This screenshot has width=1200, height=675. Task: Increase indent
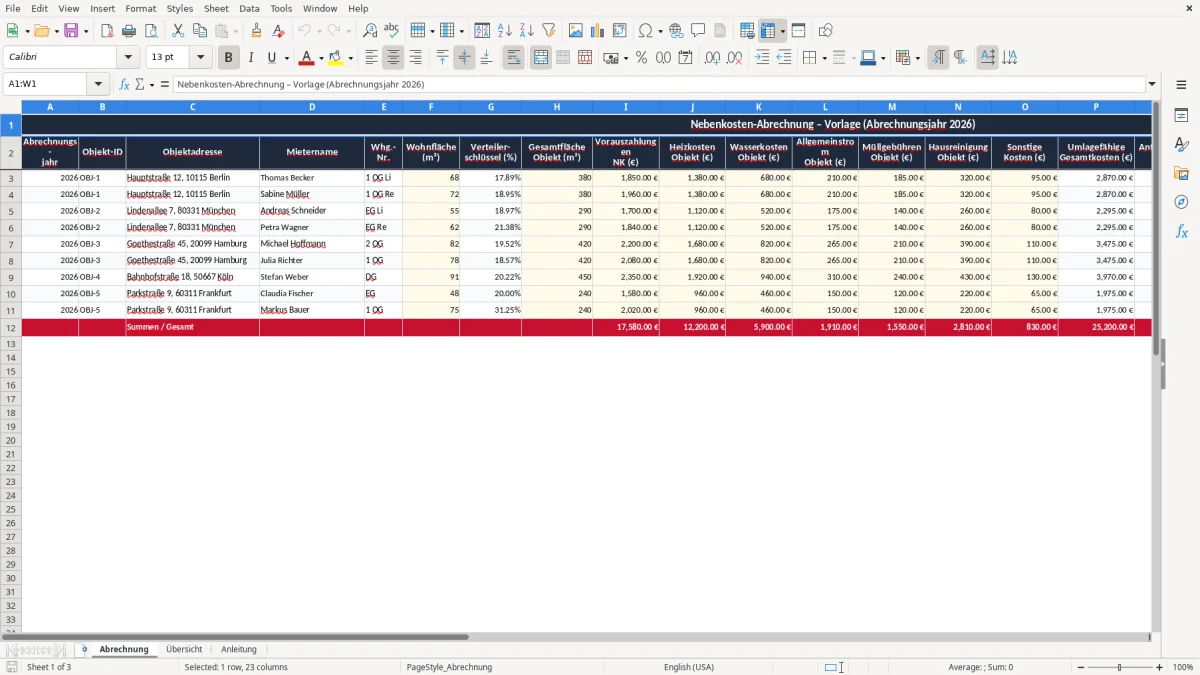[762, 58]
